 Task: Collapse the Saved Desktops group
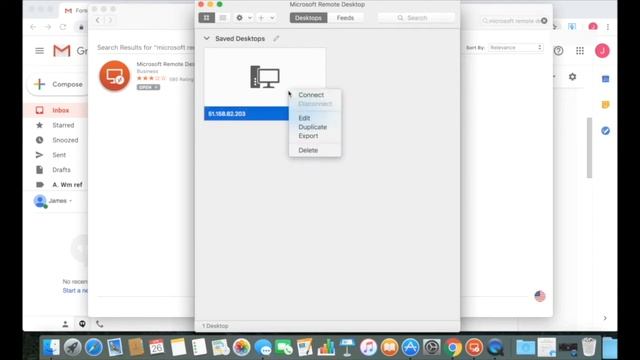[x=207, y=38]
